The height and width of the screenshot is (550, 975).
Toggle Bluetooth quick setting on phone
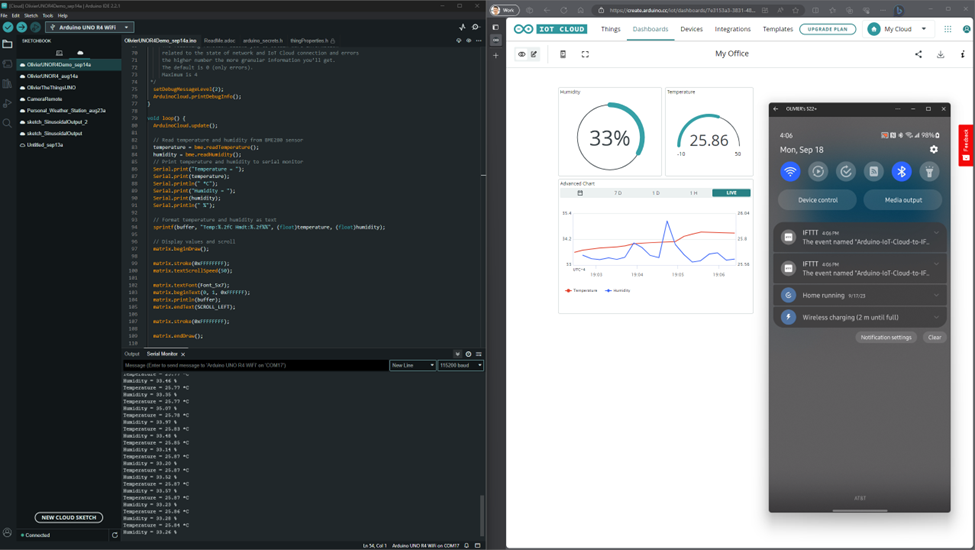[902, 172]
